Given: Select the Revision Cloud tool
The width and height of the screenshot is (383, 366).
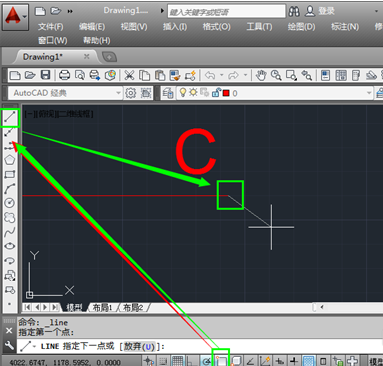Looking at the screenshot, I should (10, 217).
